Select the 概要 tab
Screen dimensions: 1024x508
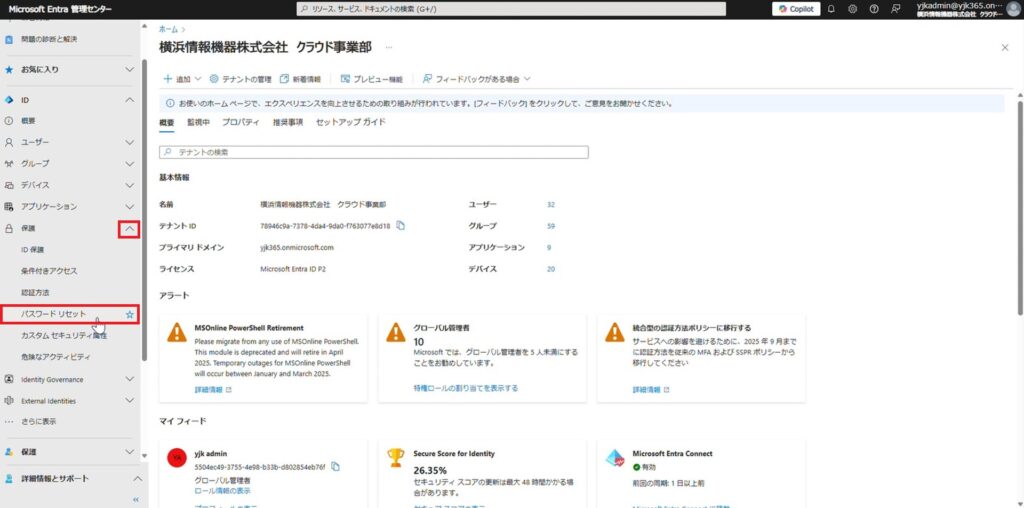point(167,123)
